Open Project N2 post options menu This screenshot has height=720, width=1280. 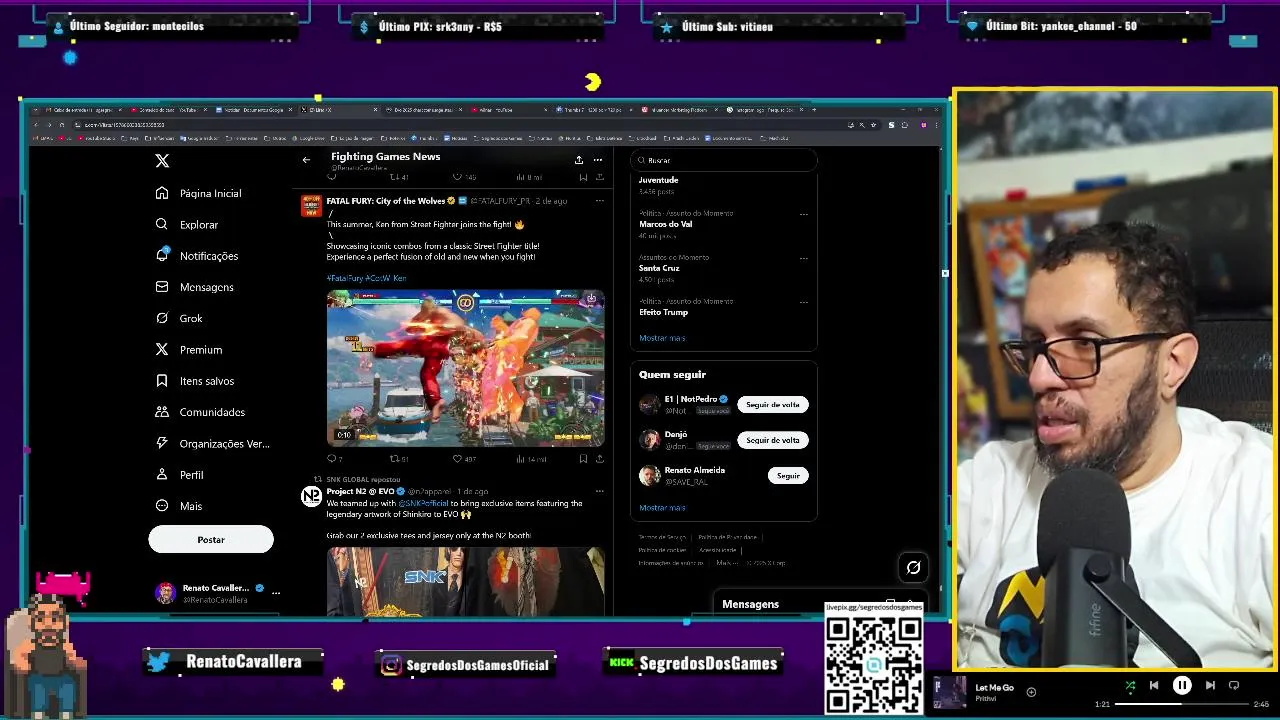(x=599, y=491)
